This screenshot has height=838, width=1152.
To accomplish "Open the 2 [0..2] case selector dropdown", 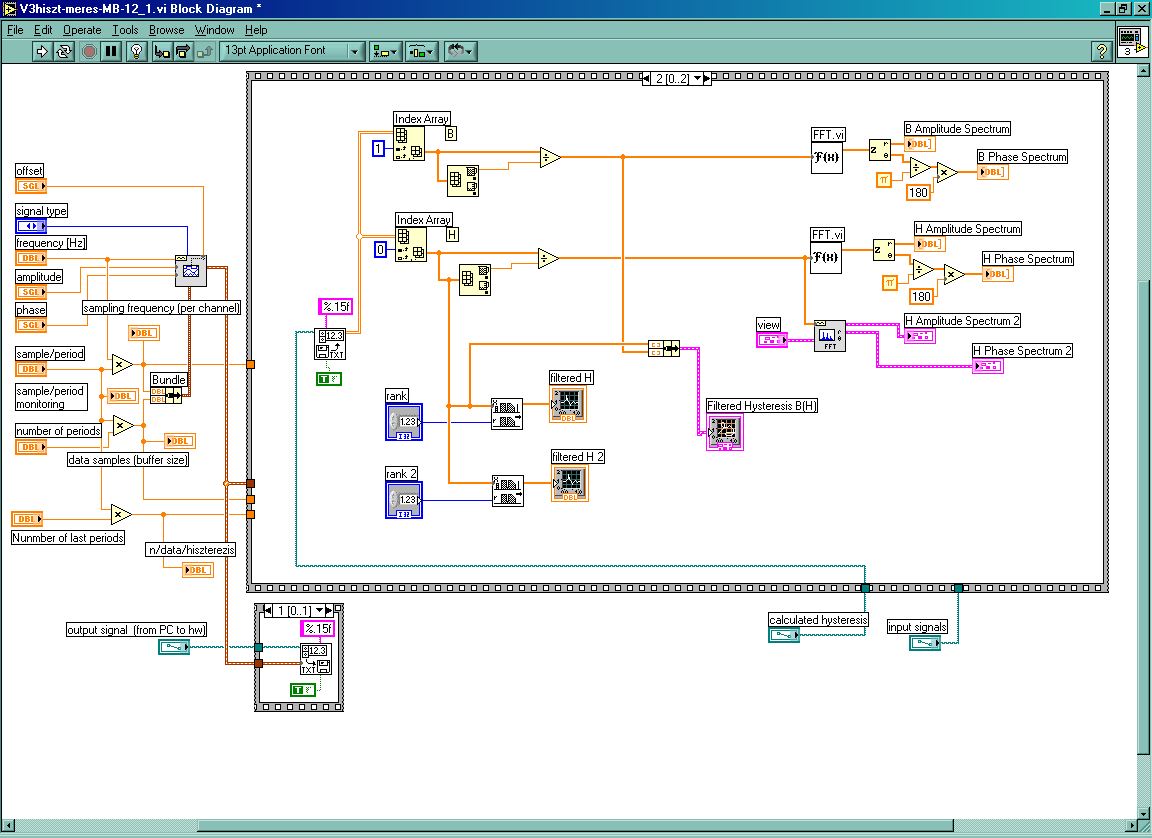I will [697, 79].
